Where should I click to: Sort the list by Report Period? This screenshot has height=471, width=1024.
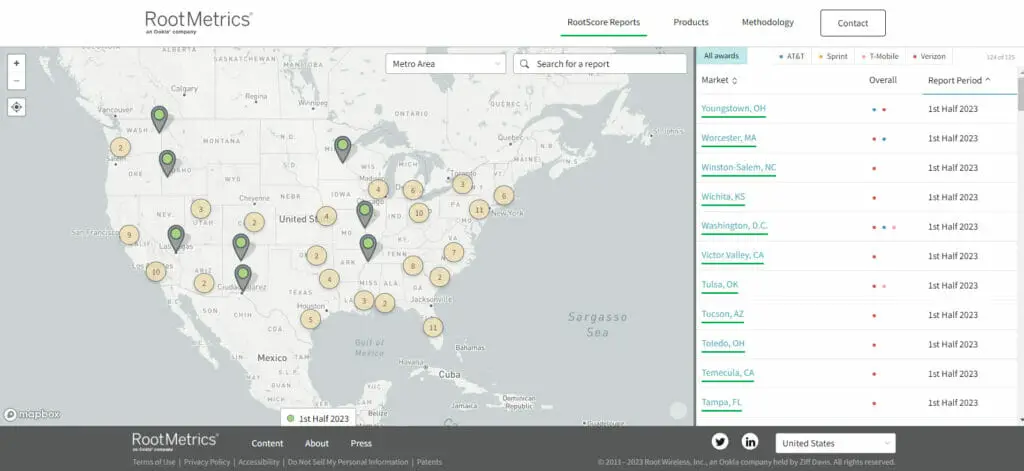pos(959,80)
